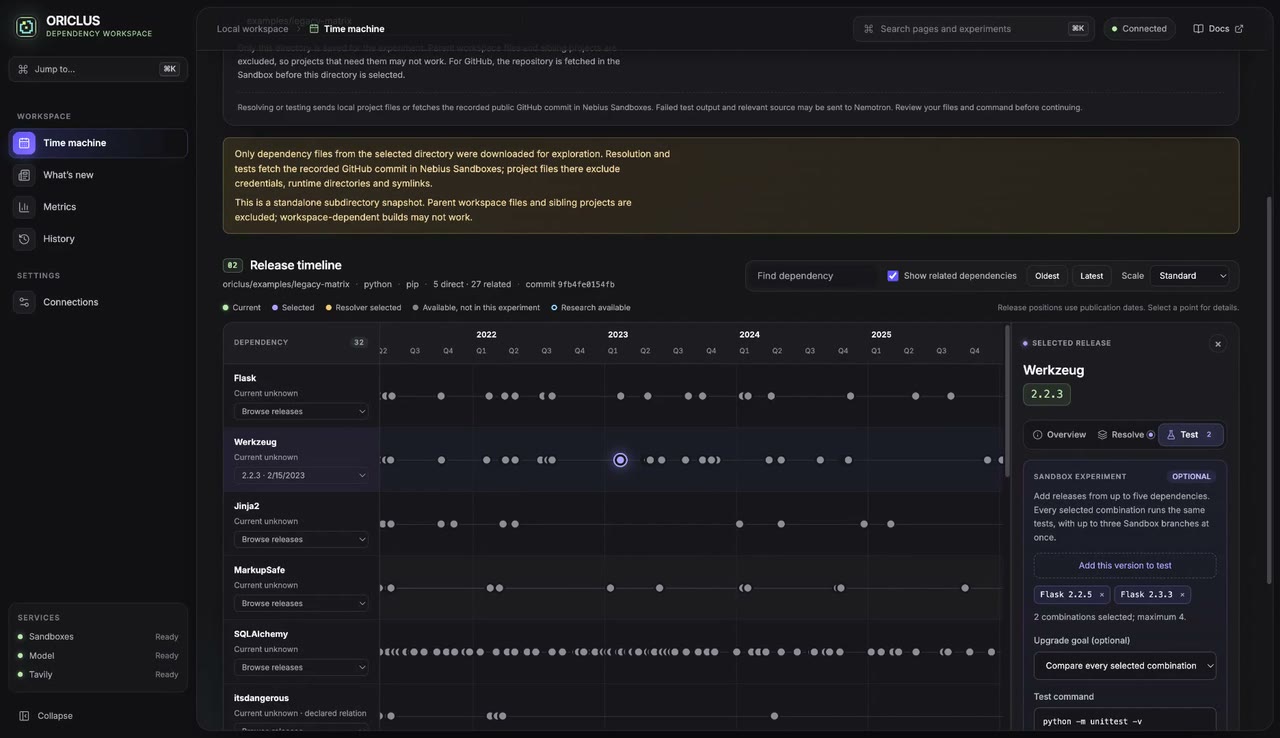Click the Model service status

tap(98, 656)
